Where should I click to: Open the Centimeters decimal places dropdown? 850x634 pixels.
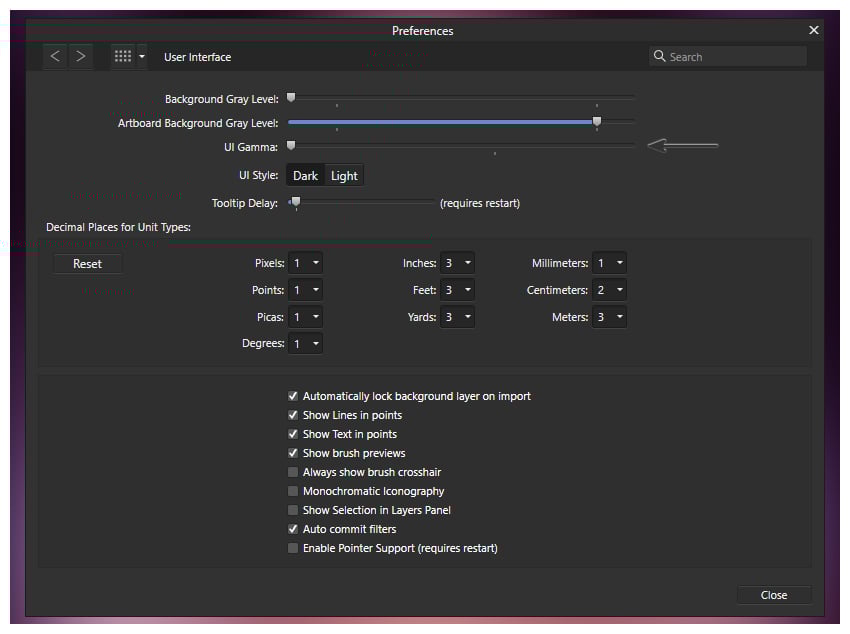tap(609, 290)
